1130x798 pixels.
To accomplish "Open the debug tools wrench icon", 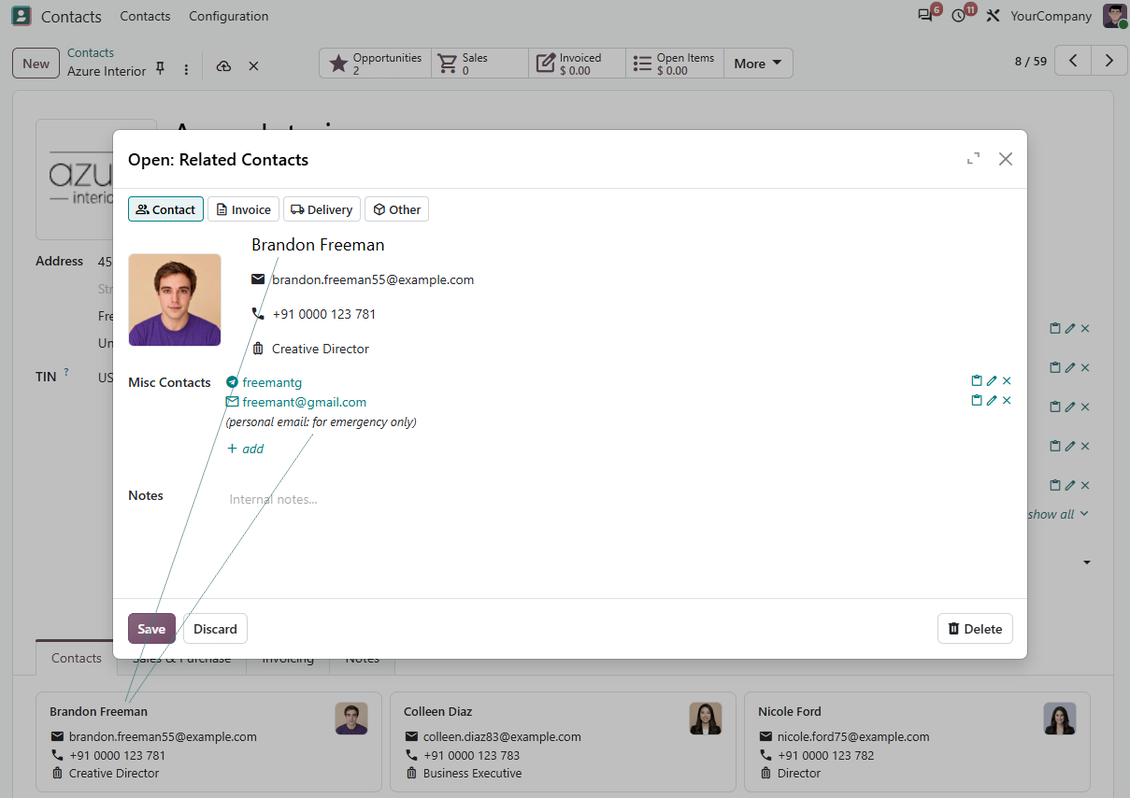I will (993, 16).
